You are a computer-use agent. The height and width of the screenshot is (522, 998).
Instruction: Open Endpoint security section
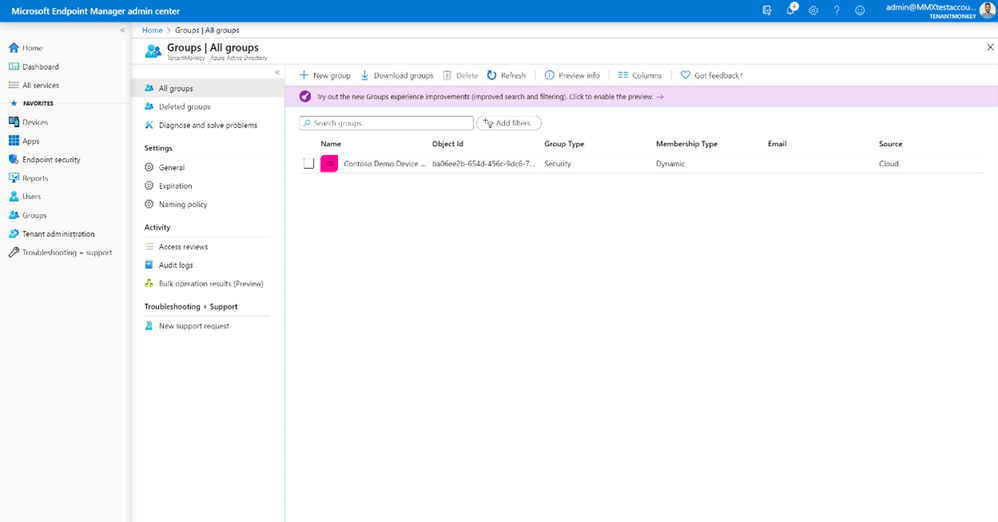tap(45, 159)
